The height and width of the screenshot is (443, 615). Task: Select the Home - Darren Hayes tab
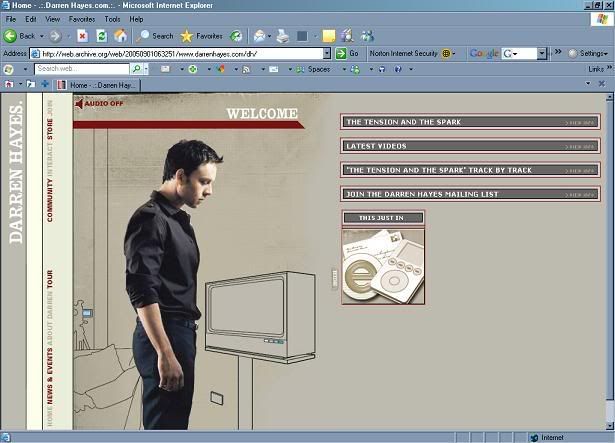click(96, 85)
